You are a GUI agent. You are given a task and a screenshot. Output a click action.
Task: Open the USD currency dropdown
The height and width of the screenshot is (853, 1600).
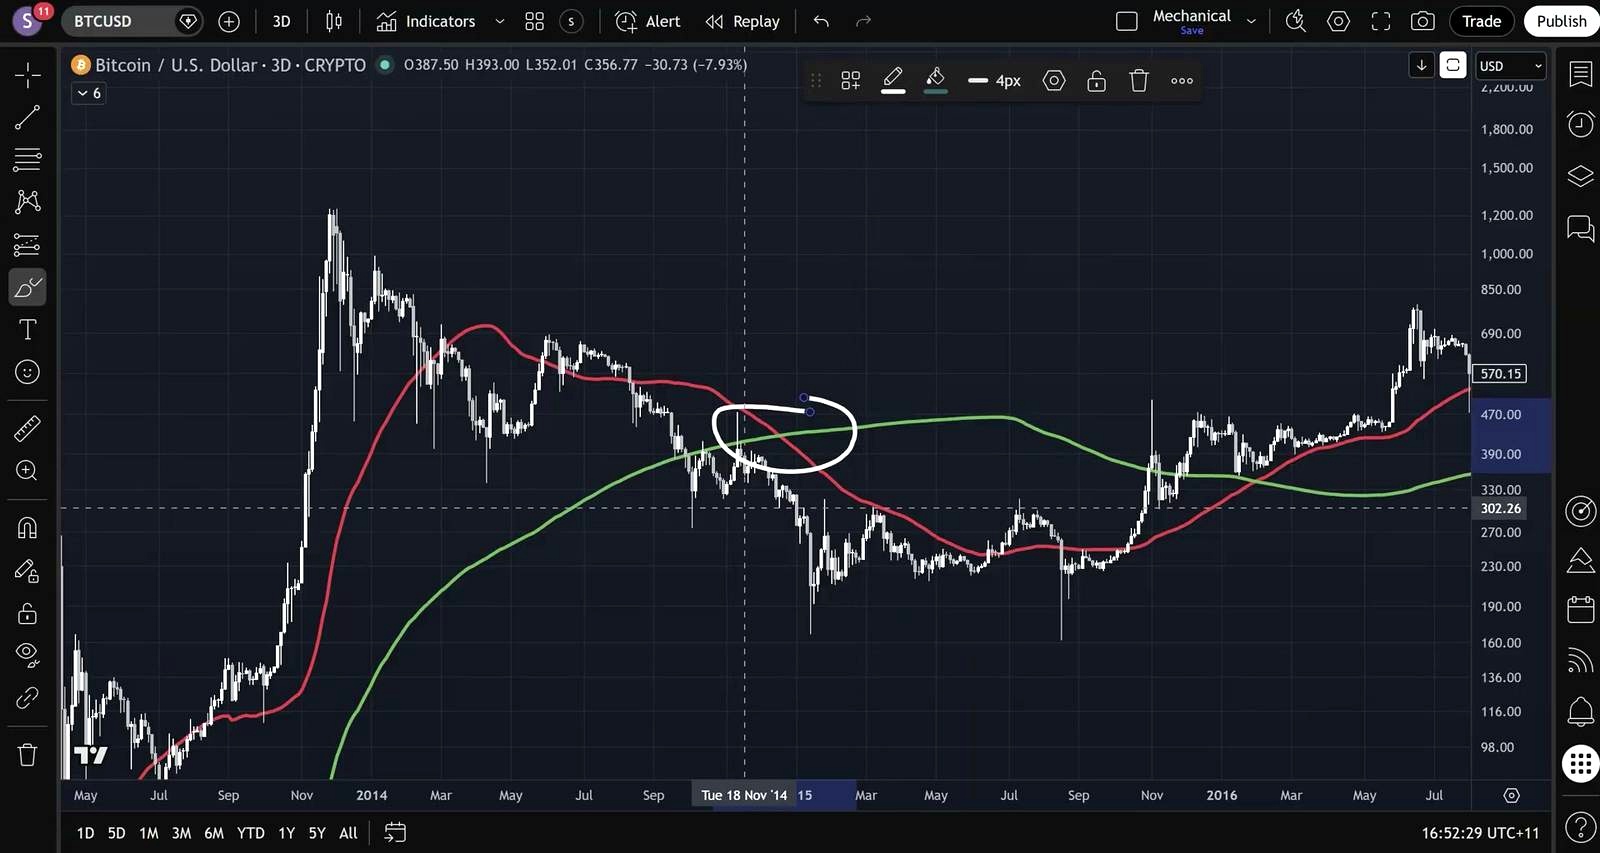pyautogui.click(x=1511, y=66)
